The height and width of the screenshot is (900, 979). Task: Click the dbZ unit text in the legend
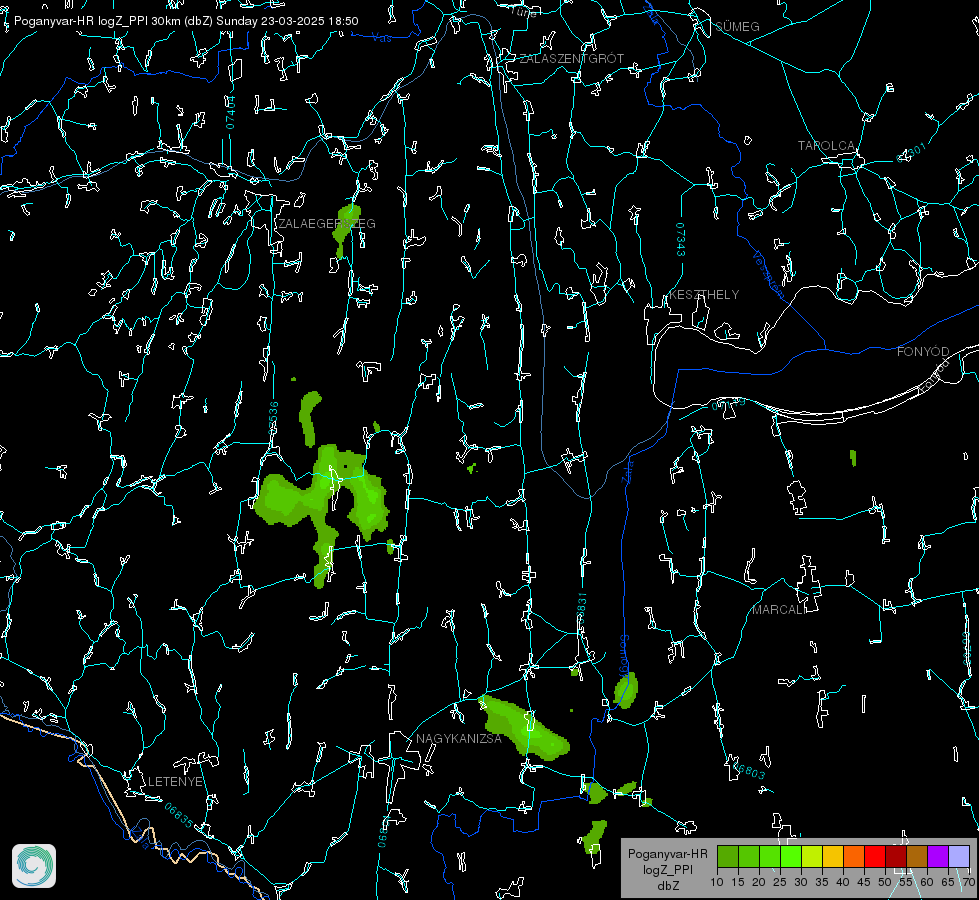click(667, 886)
